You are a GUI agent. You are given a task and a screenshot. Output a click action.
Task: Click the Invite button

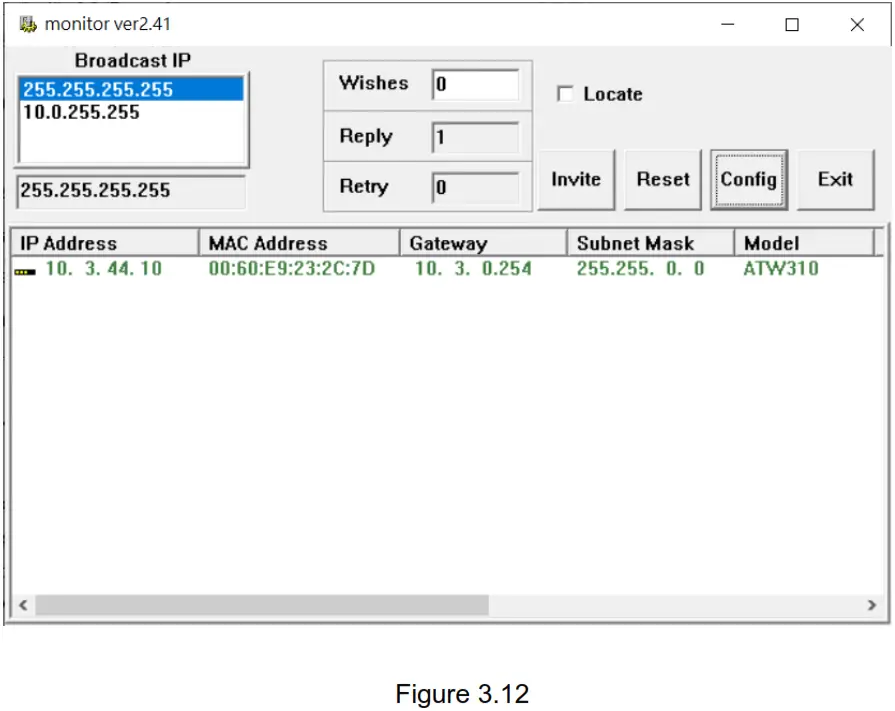[576, 180]
